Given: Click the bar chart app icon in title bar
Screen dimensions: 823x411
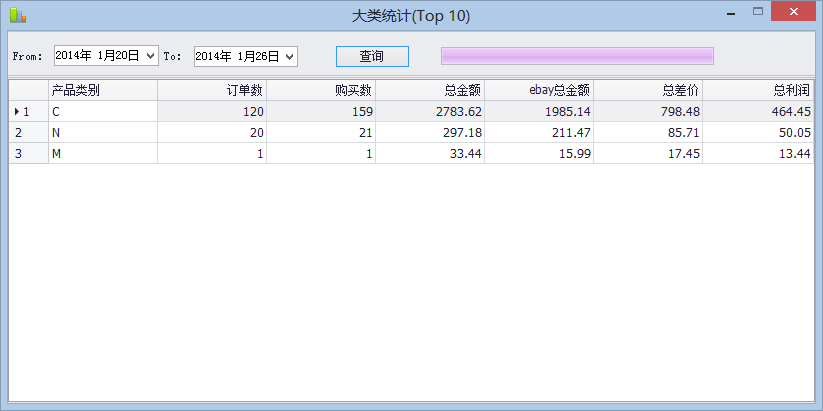Looking at the screenshot, I should [17, 15].
